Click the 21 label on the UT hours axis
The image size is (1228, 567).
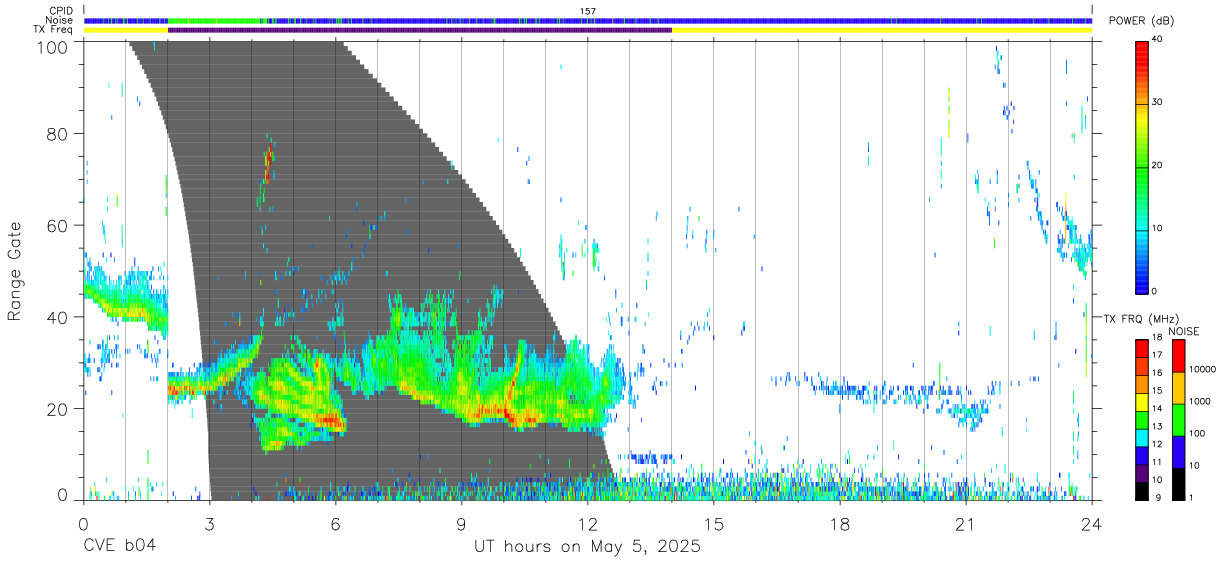tap(966, 523)
